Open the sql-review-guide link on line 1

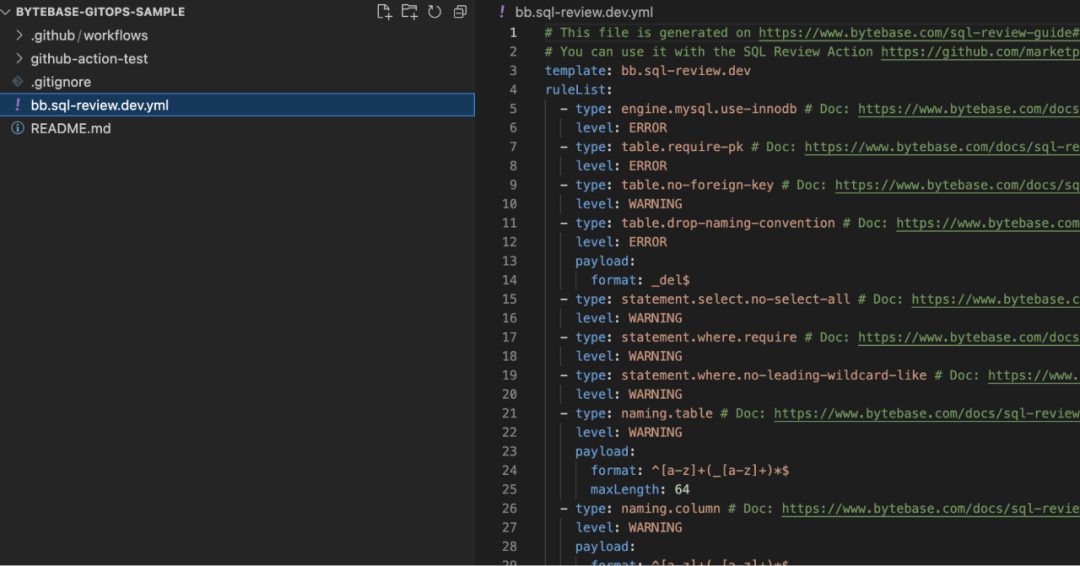tap(919, 32)
